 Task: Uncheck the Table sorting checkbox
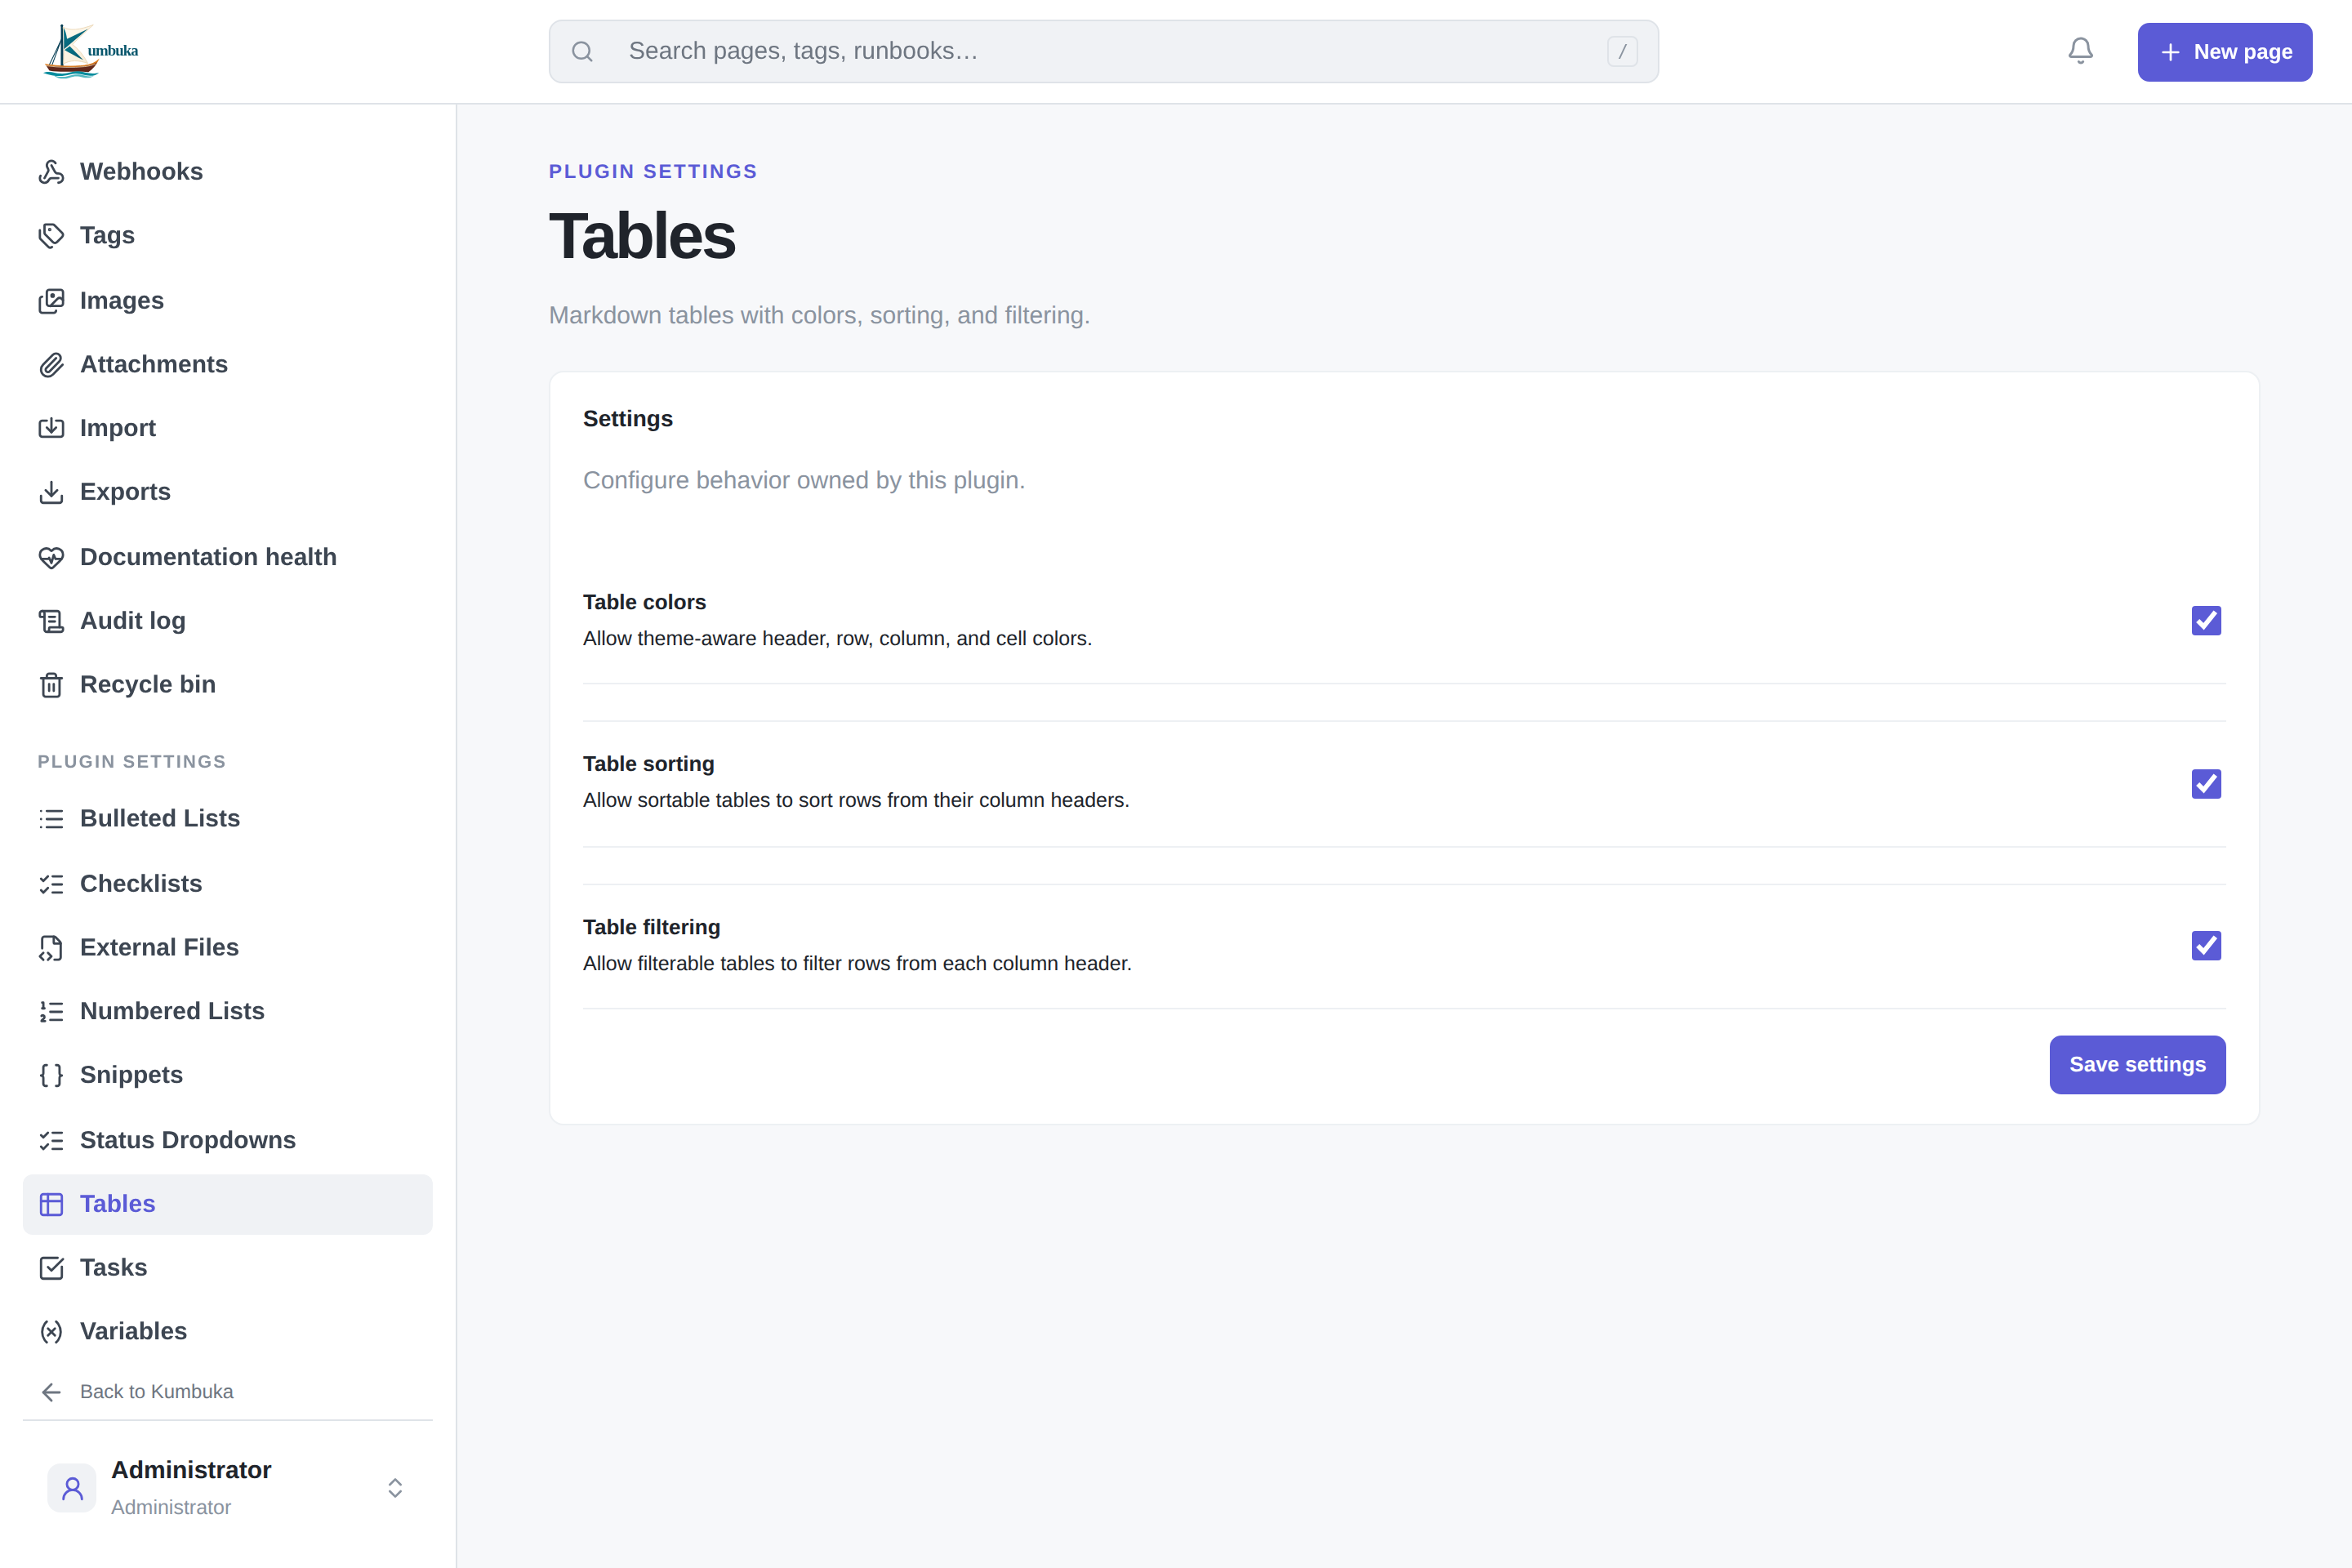coord(2206,784)
